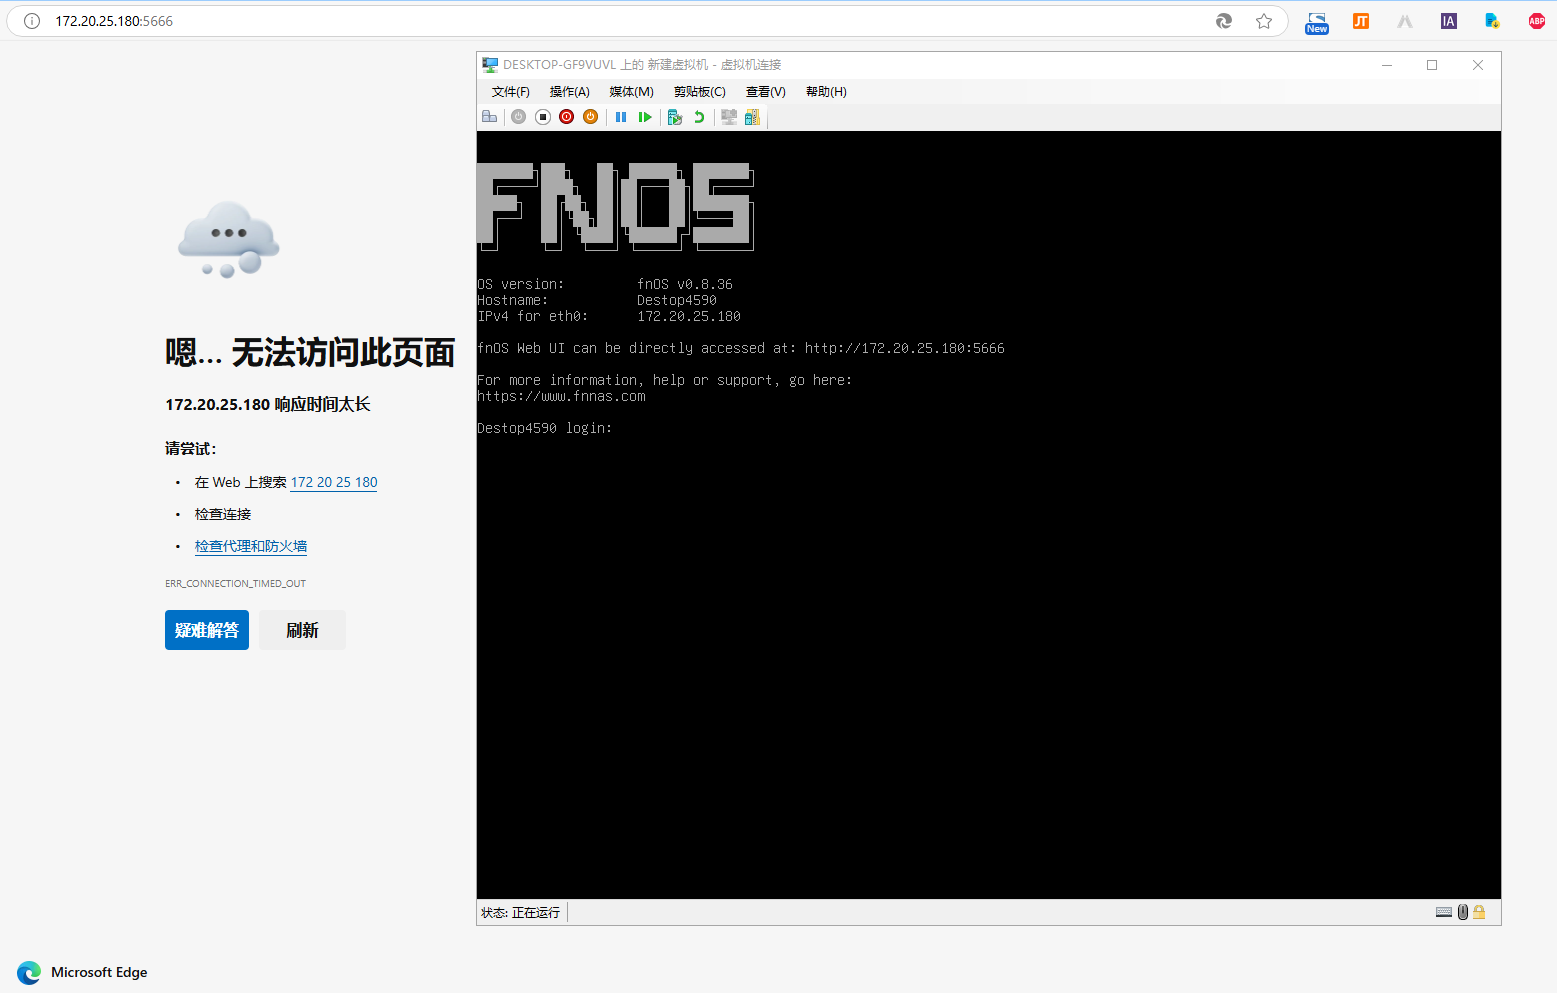Click the gray inactive extension icon

coord(1405,21)
